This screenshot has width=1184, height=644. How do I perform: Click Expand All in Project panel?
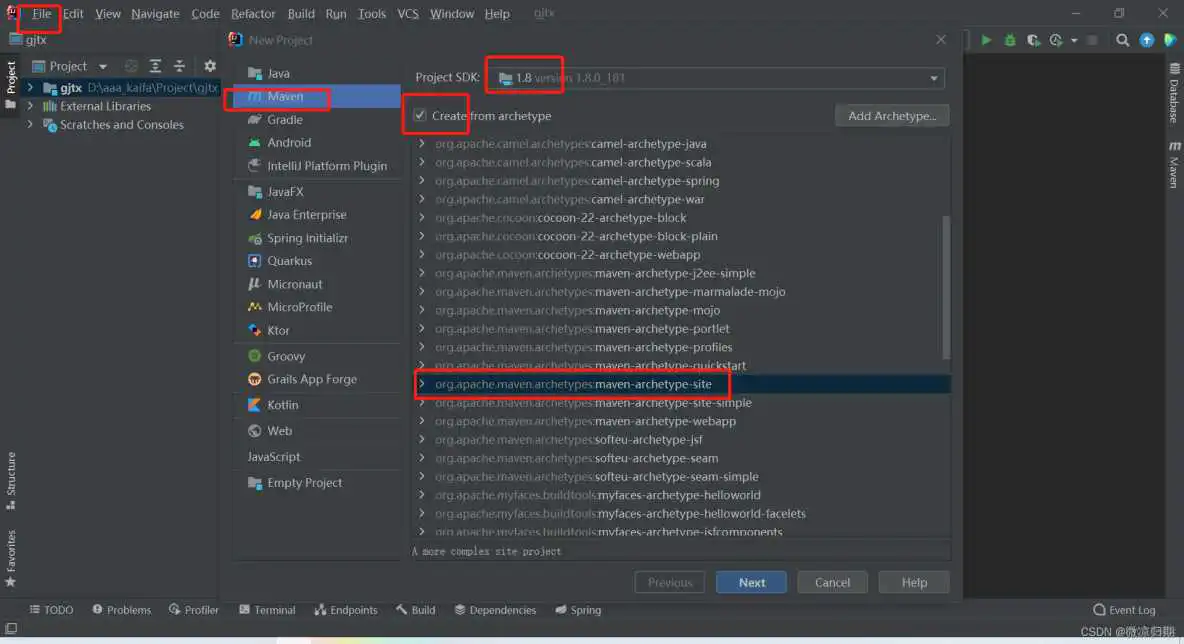(156, 66)
